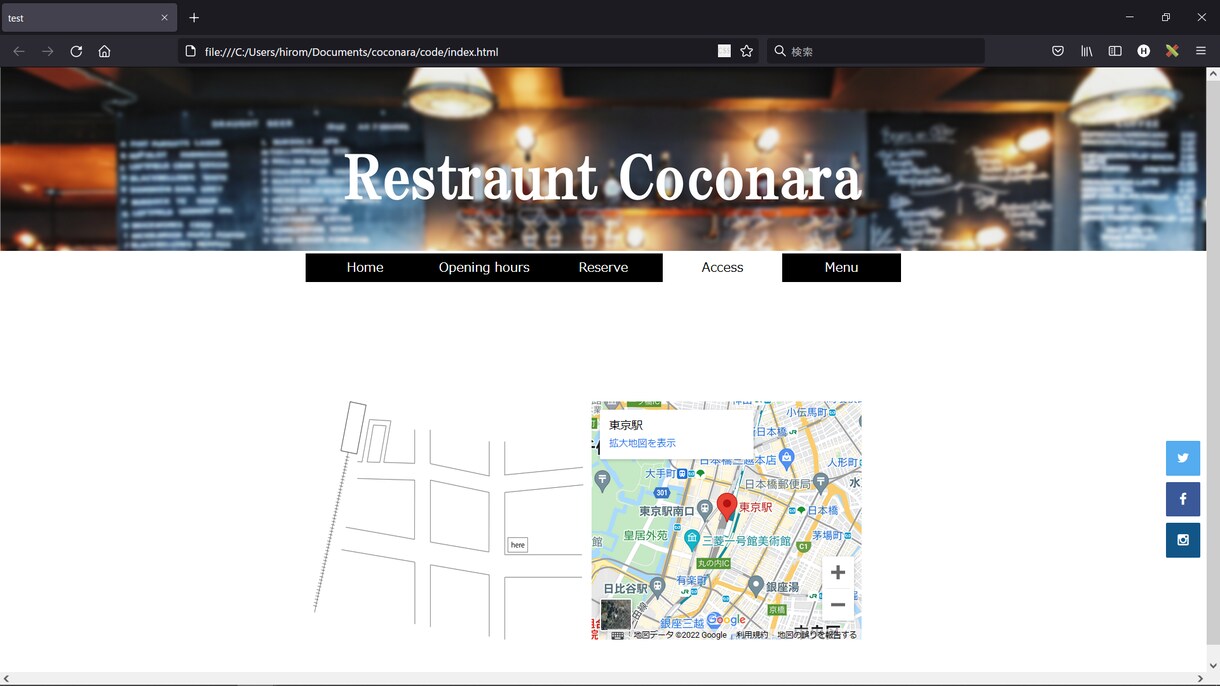The height and width of the screenshot is (686, 1220).
Task: Minimize the browser window
Action: 1130,17
